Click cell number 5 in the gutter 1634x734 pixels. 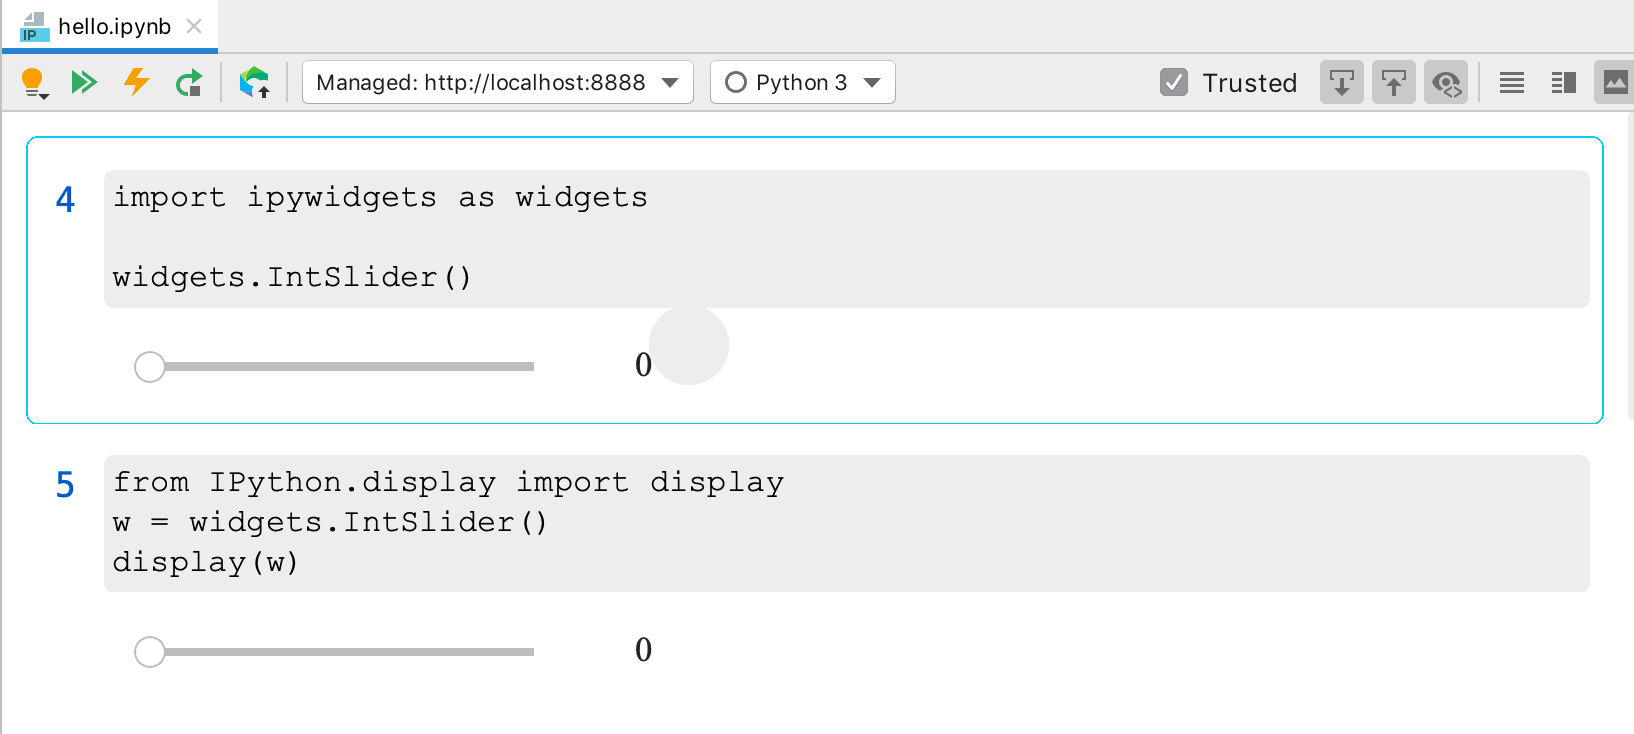pos(65,485)
